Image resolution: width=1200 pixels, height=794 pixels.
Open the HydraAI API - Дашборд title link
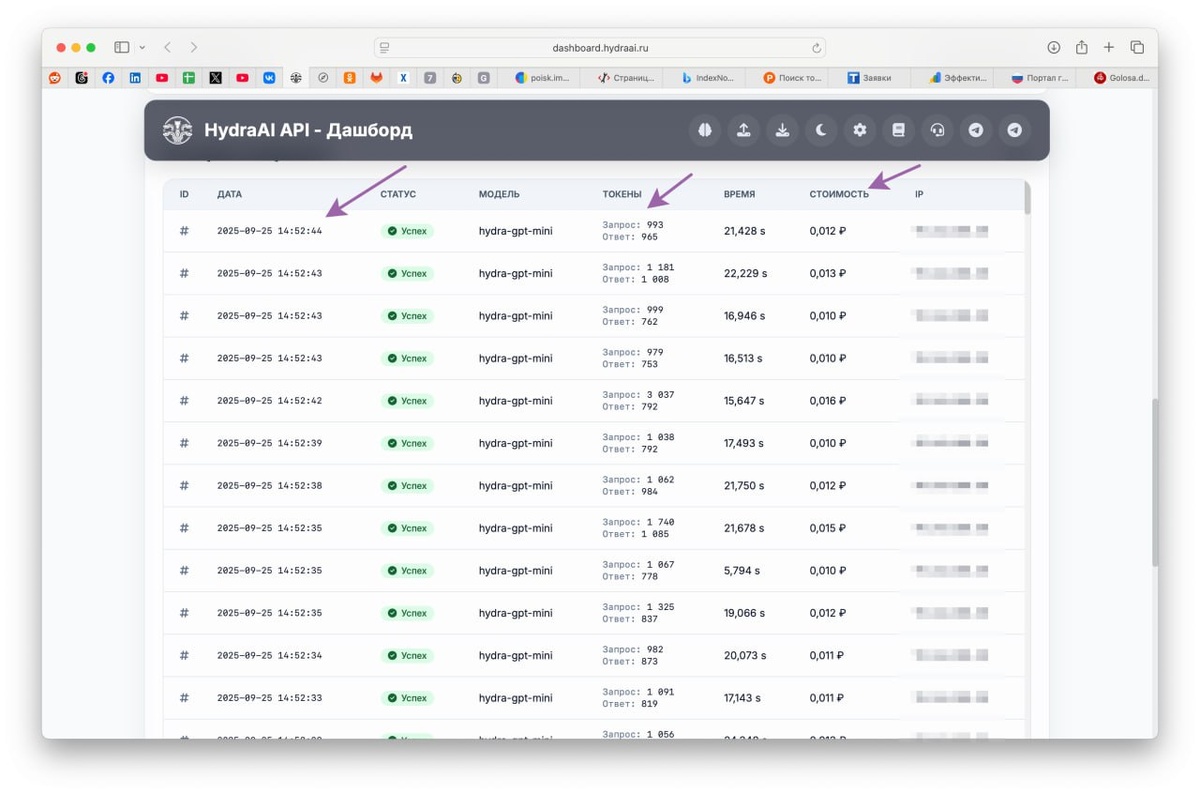pyautogui.click(x=308, y=130)
